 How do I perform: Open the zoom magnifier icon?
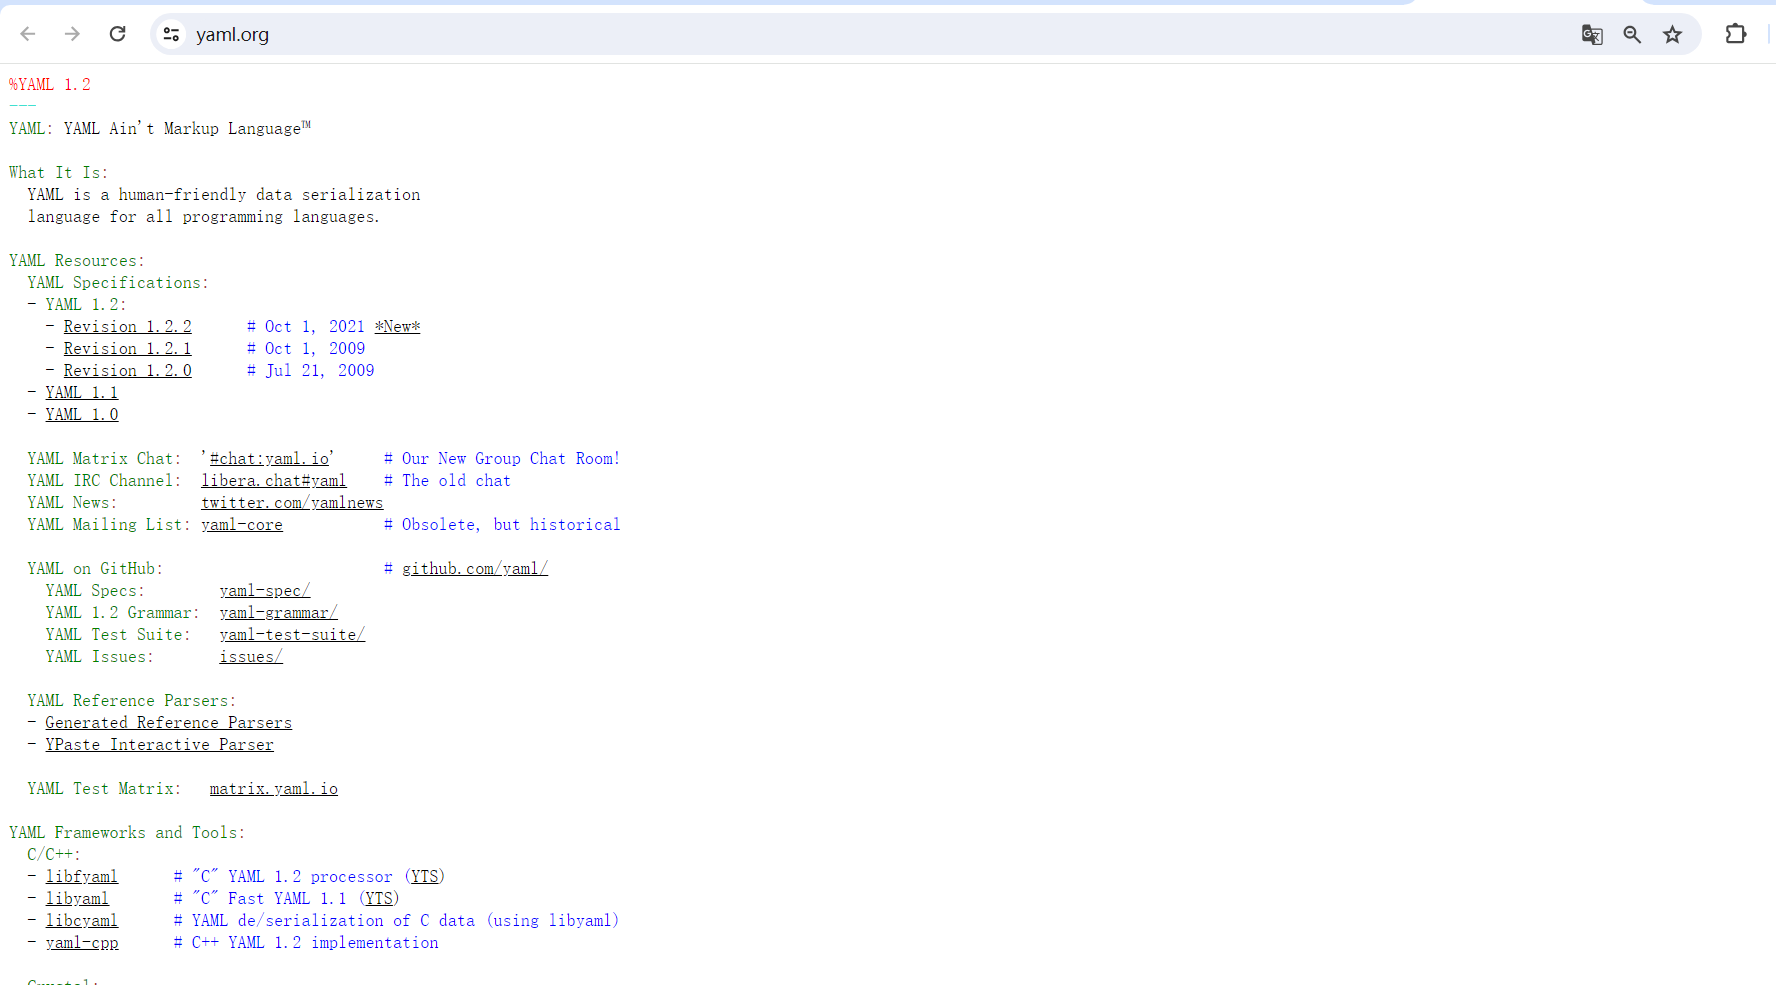point(1632,35)
